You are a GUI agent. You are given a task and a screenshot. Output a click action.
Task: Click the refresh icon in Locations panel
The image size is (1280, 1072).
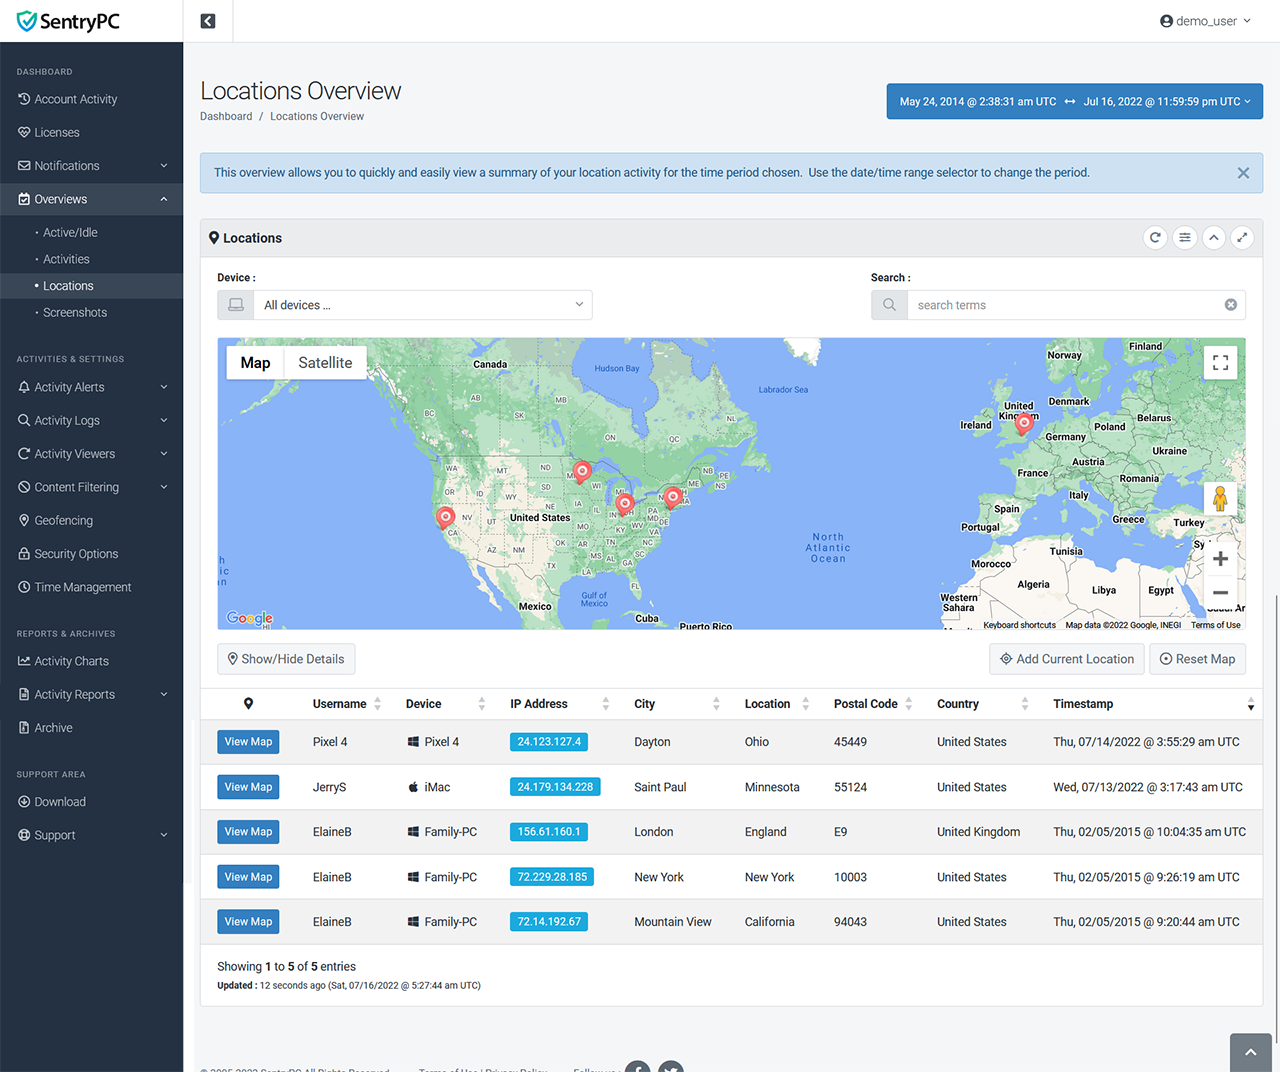click(x=1155, y=238)
